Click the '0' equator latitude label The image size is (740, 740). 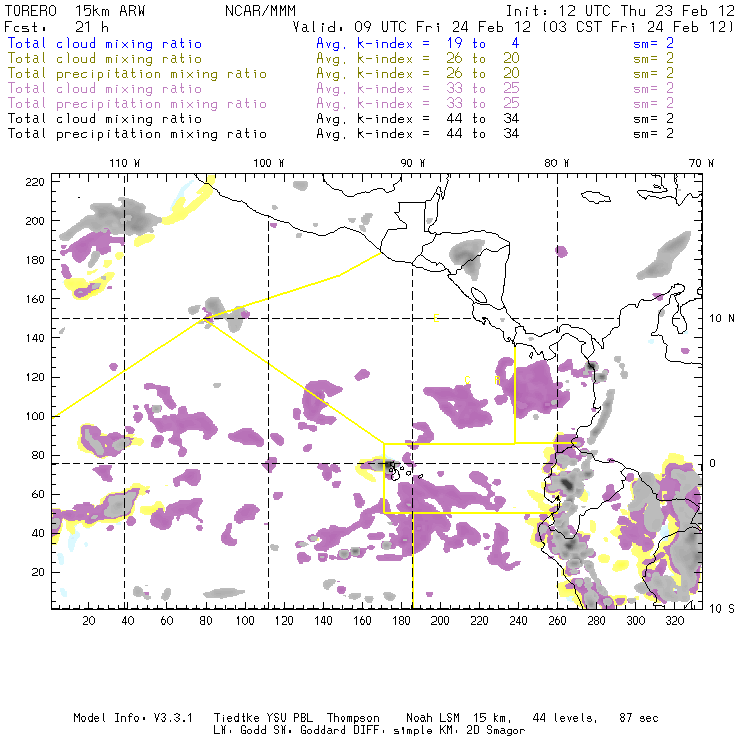pos(712,463)
